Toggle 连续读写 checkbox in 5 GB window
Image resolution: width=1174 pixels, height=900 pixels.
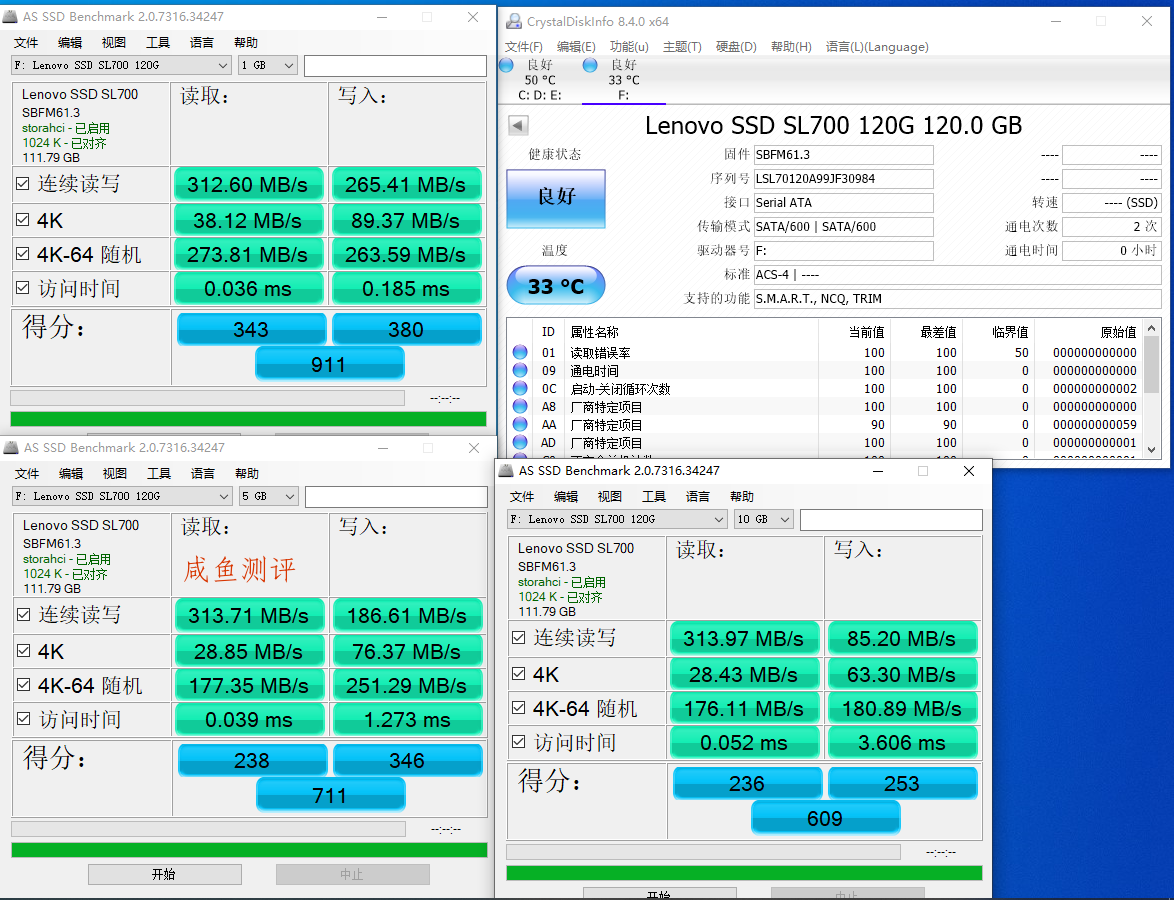pos(24,615)
